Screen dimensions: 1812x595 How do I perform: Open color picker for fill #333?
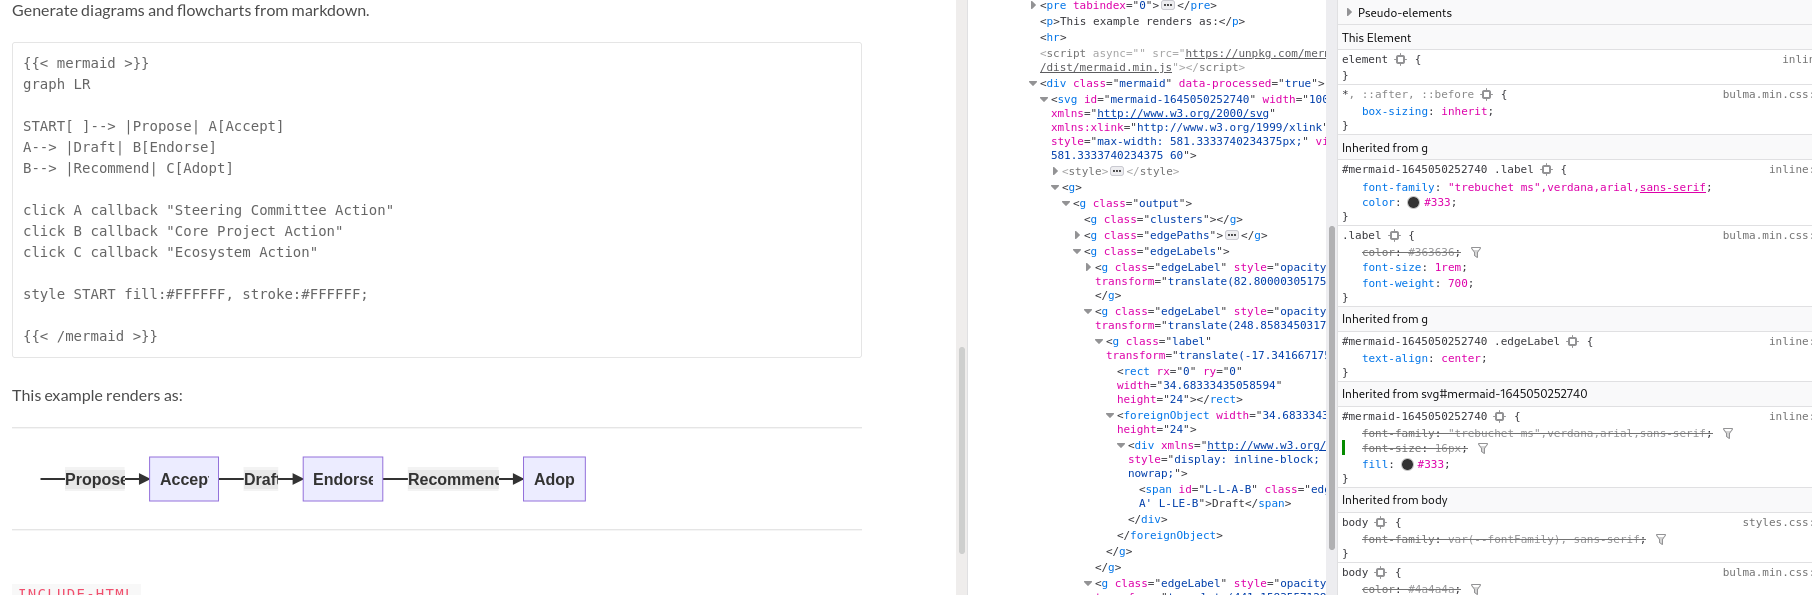point(1407,465)
